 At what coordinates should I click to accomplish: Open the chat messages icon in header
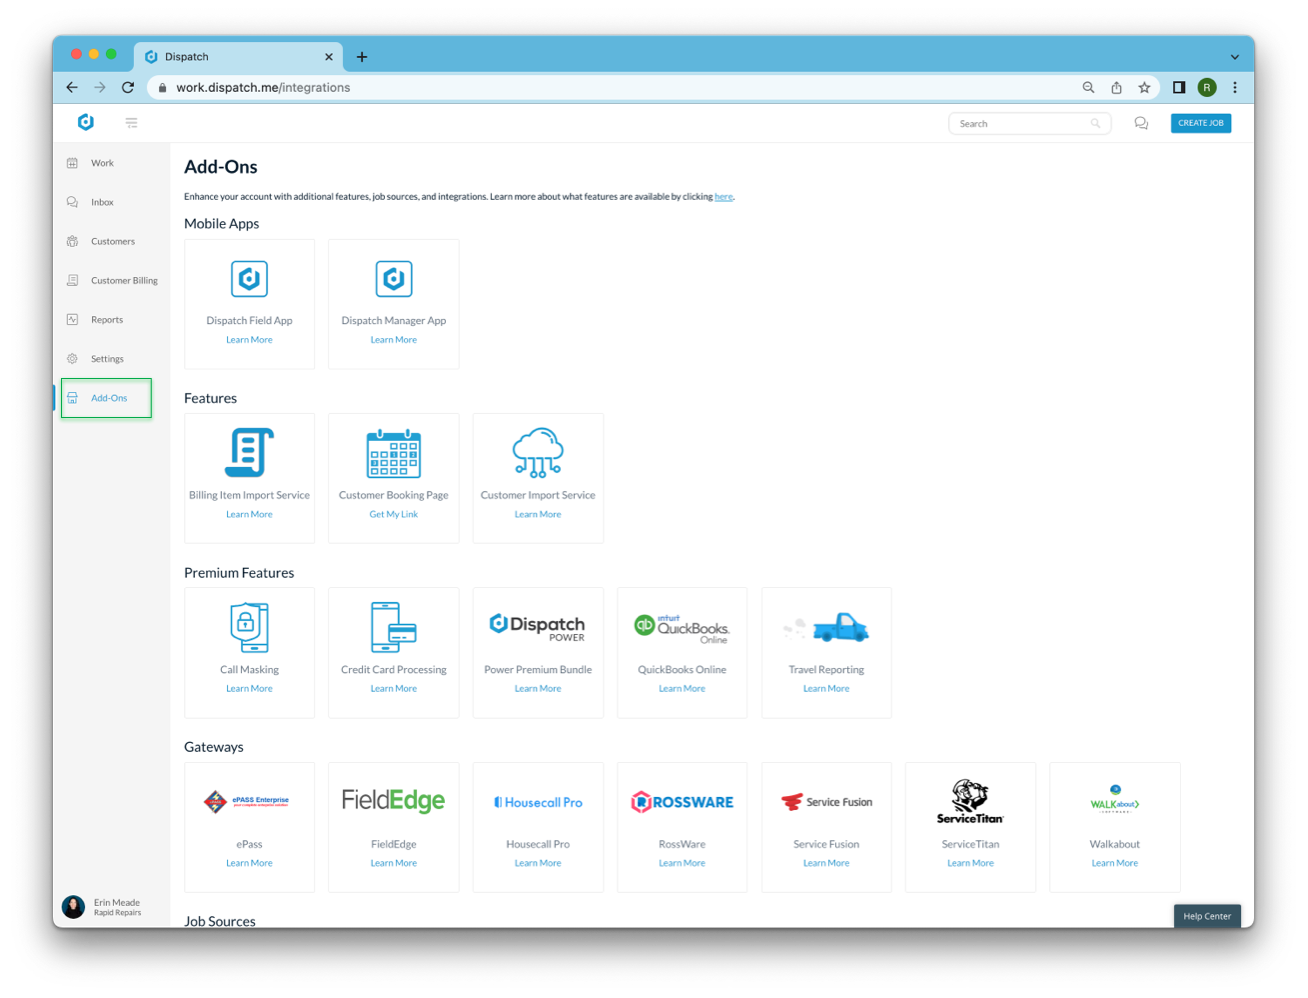coord(1141,123)
